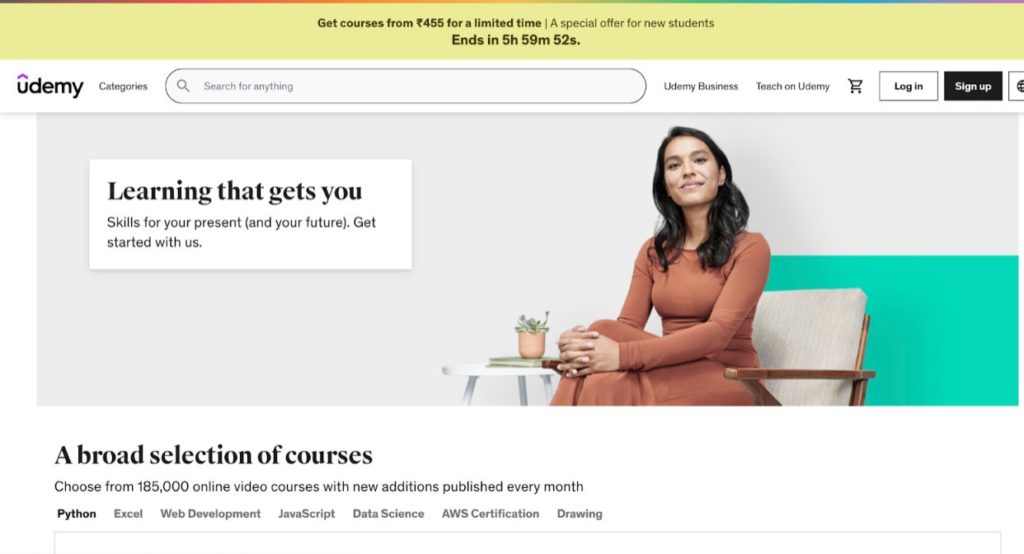Click into the Search for anything field

tap(406, 86)
